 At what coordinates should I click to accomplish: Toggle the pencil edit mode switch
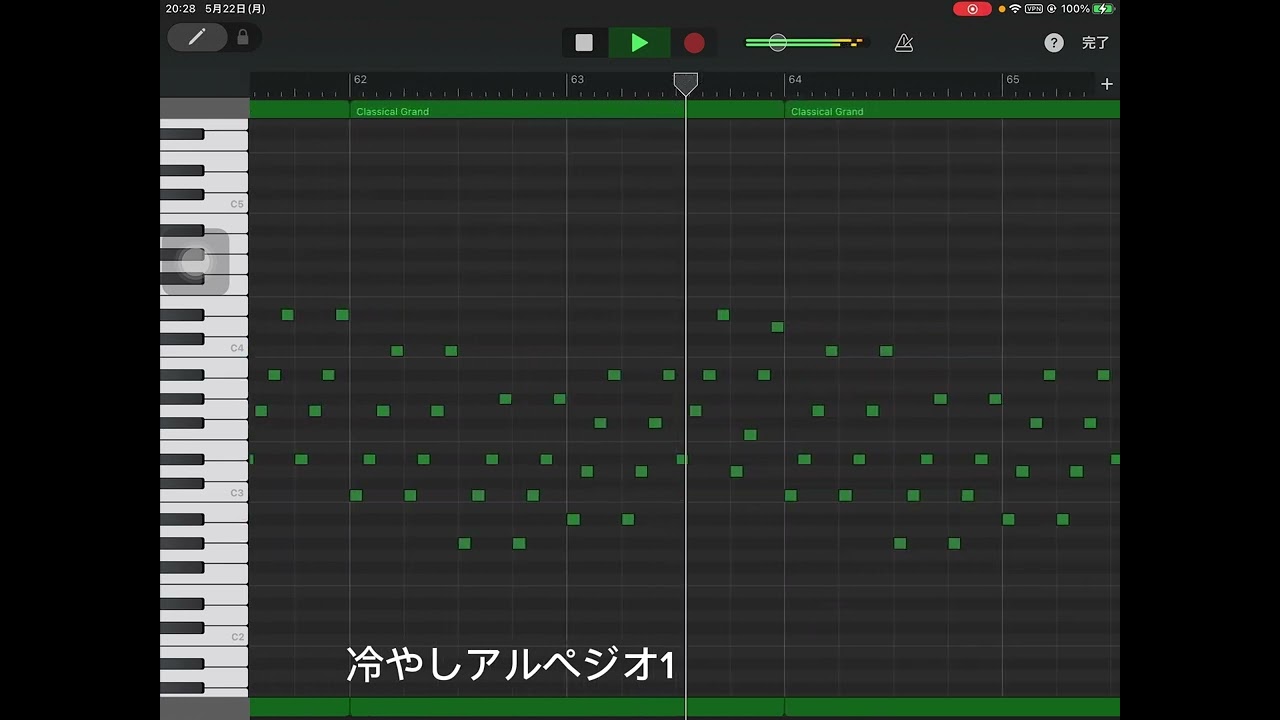[197, 37]
